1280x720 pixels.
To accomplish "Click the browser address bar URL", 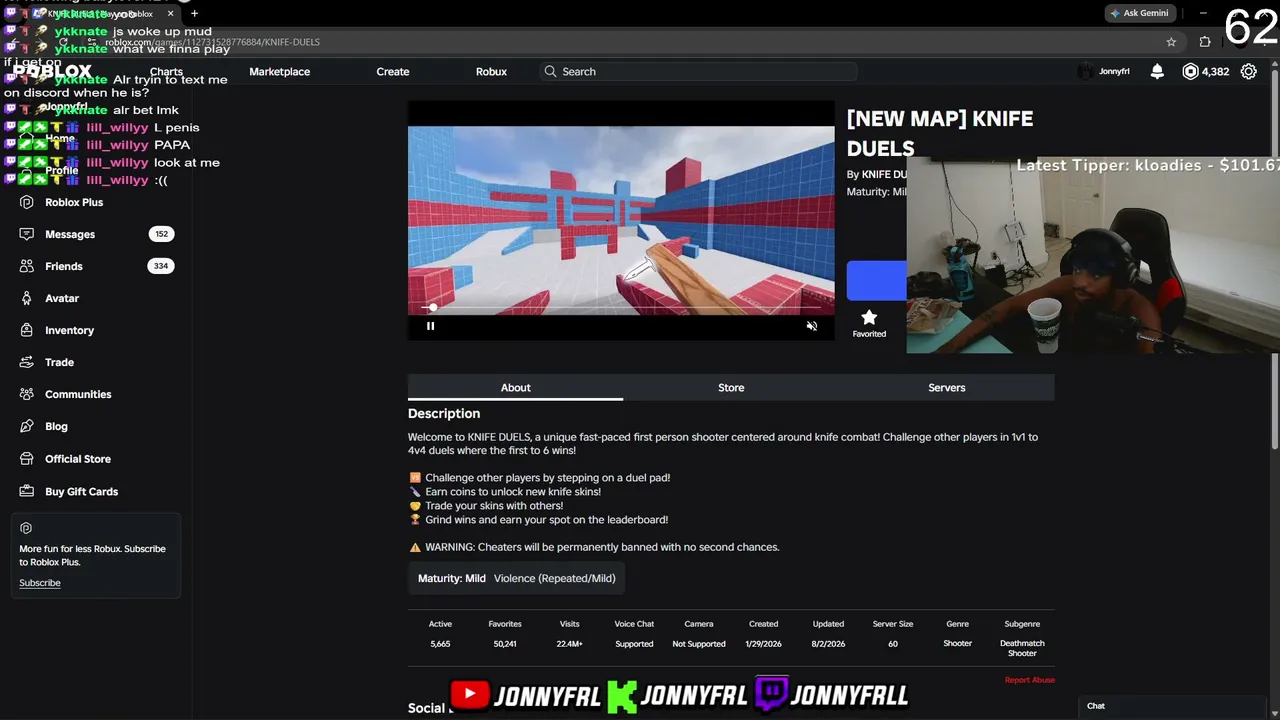I will click(x=212, y=42).
